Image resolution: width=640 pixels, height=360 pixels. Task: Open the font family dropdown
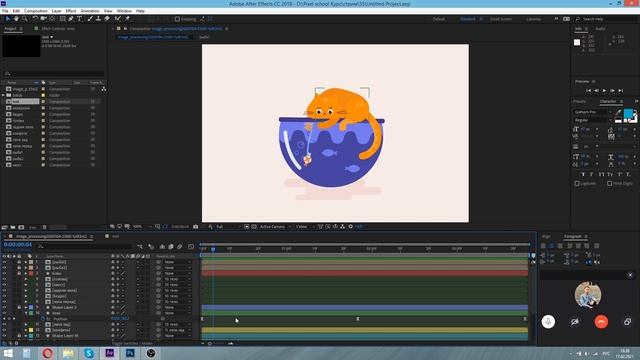(593, 112)
